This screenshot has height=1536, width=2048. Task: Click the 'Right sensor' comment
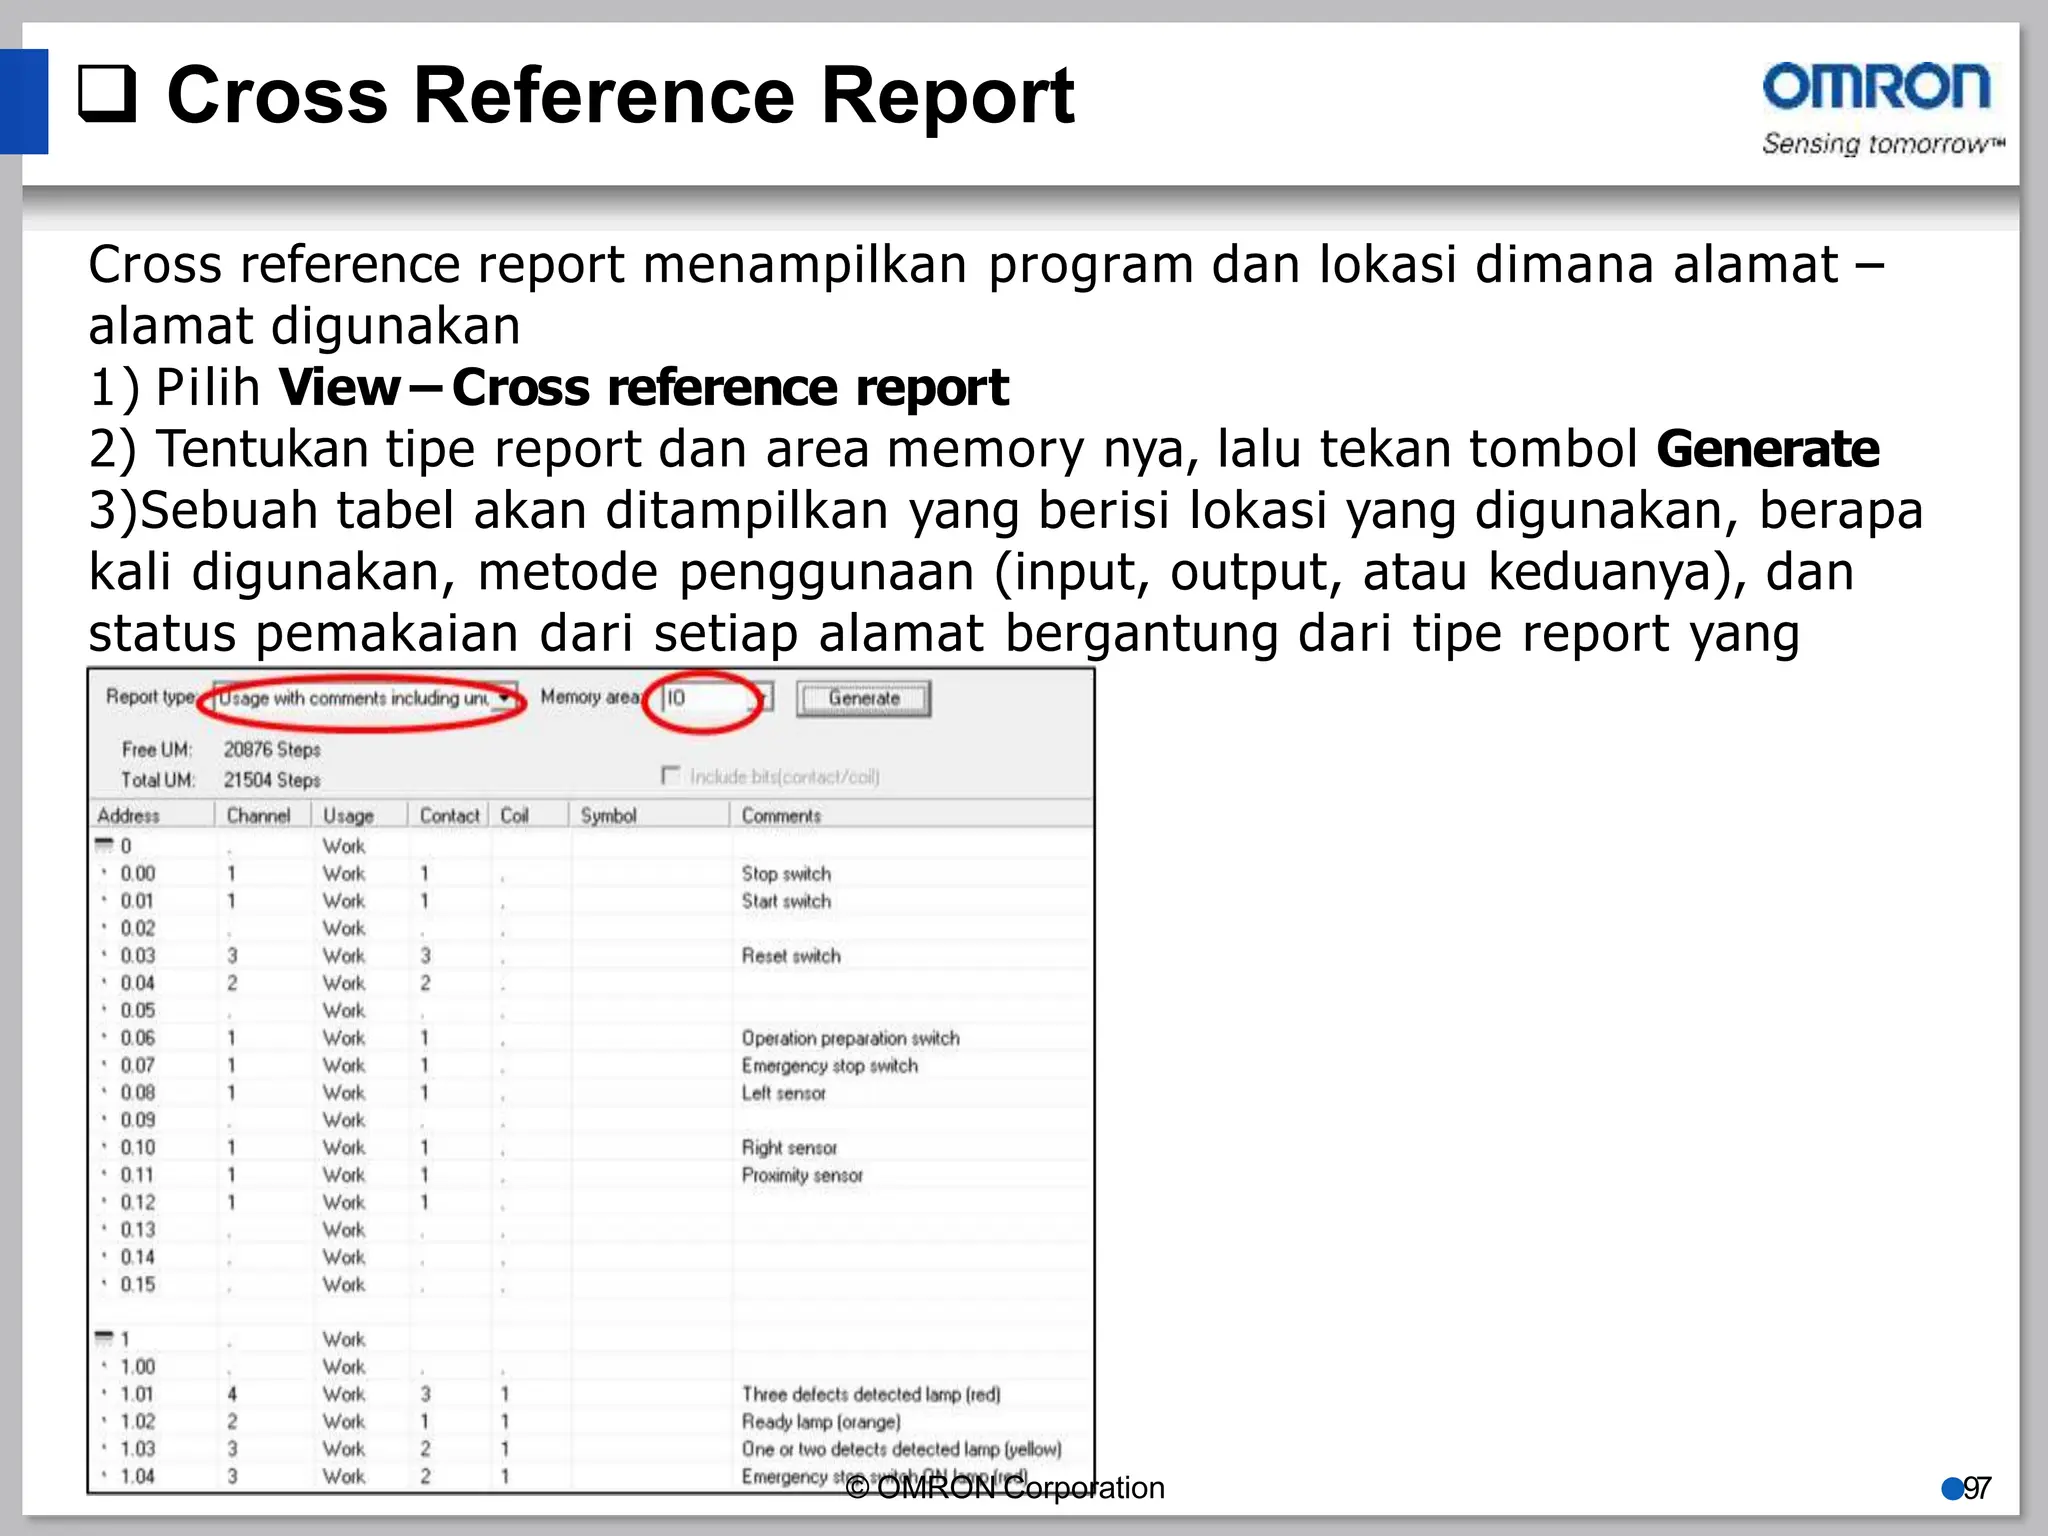click(x=789, y=1147)
